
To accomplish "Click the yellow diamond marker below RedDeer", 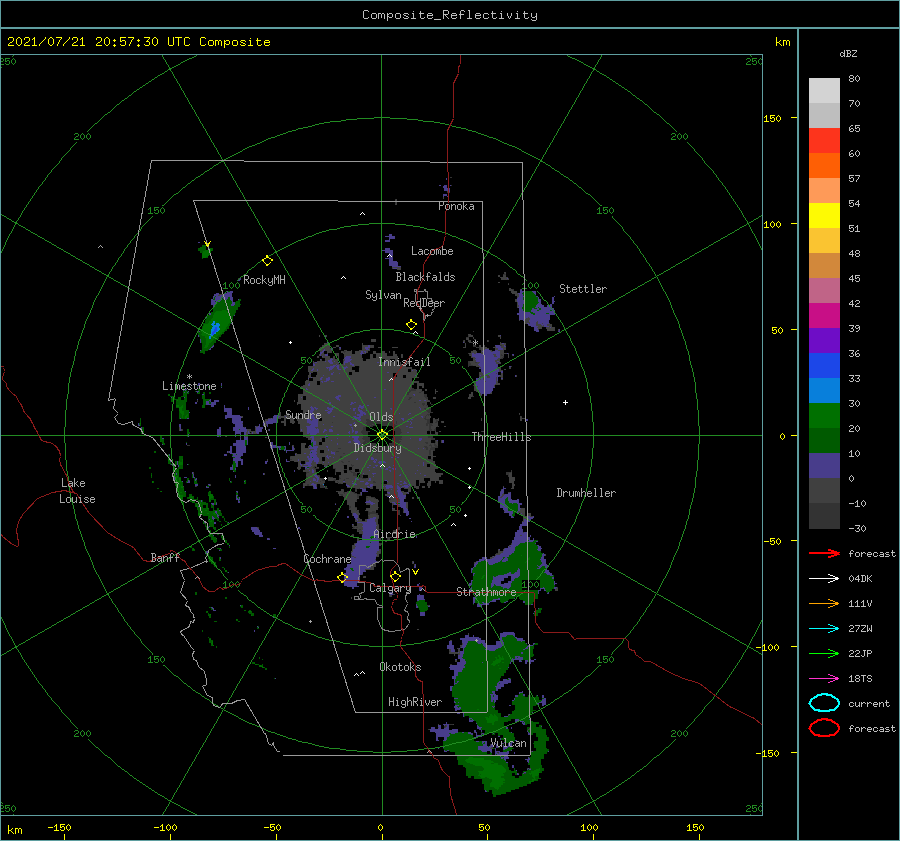I will [411, 325].
